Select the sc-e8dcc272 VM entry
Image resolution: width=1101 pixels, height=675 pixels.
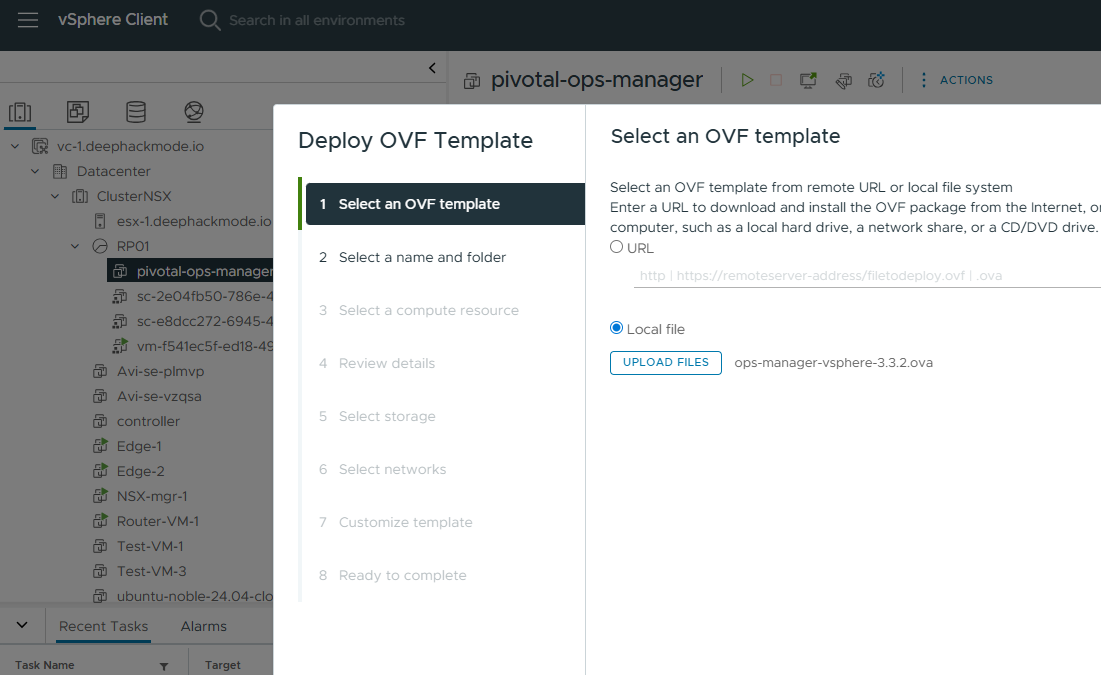tap(204, 321)
